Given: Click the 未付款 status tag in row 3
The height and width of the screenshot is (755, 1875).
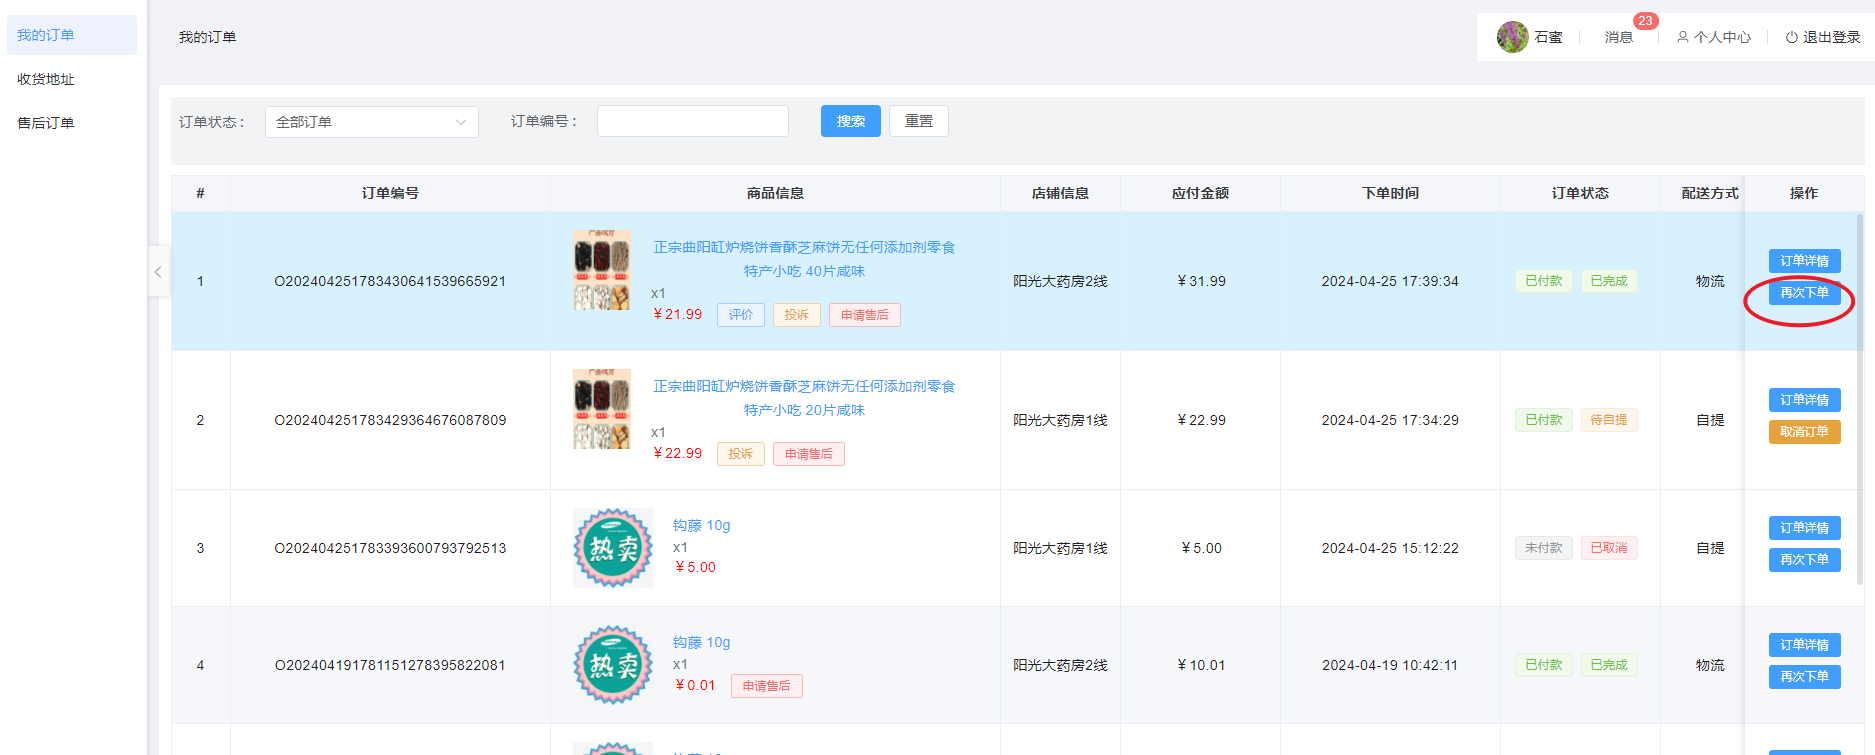Looking at the screenshot, I should point(1544,548).
